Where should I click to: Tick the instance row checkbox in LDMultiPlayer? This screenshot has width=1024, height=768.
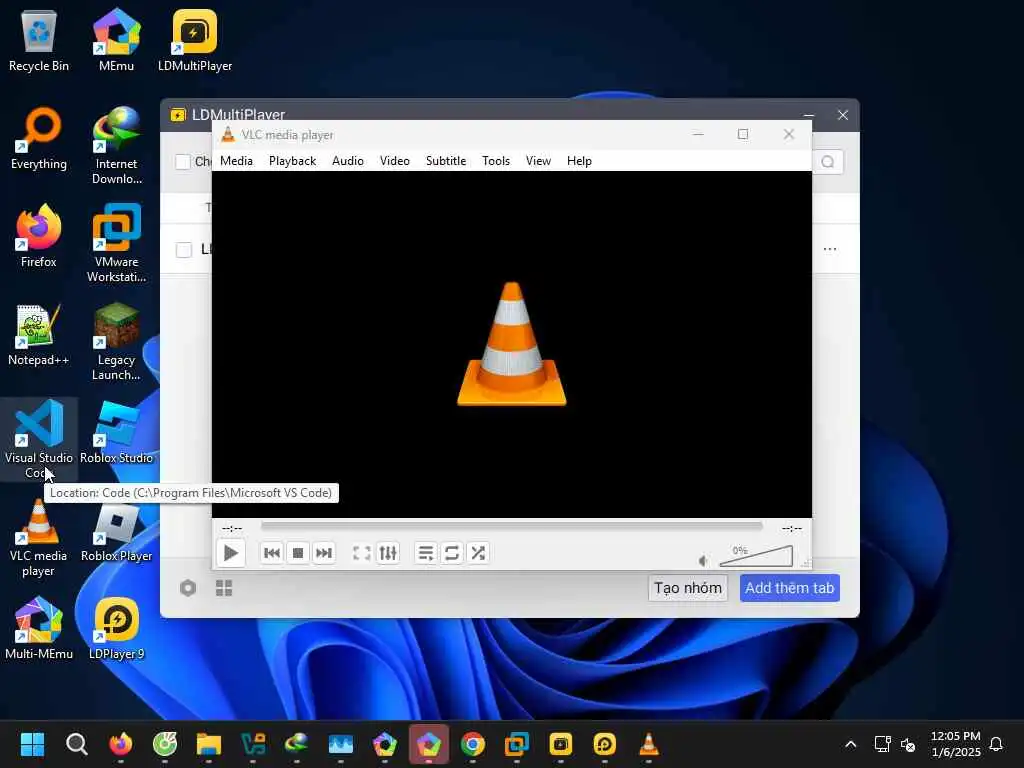184,249
